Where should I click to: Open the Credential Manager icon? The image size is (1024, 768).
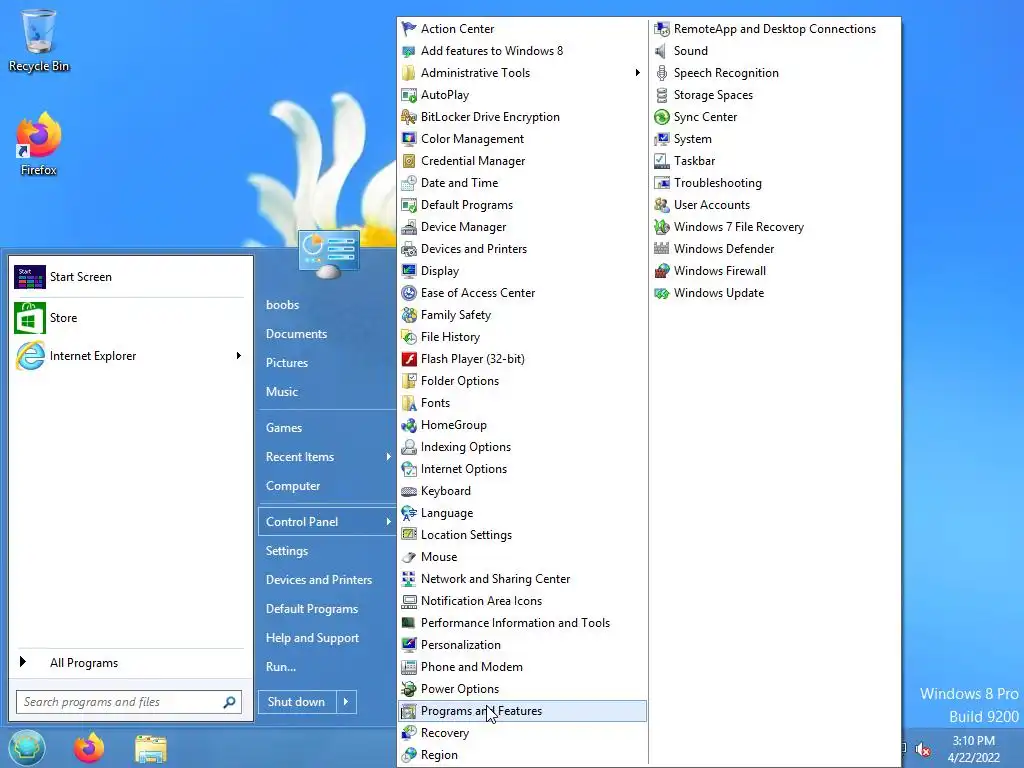(409, 161)
